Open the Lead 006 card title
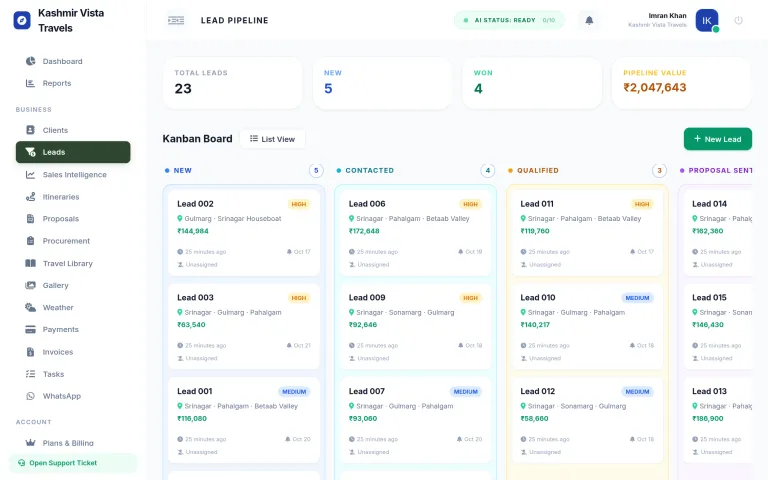 pyautogui.click(x=367, y=204)
